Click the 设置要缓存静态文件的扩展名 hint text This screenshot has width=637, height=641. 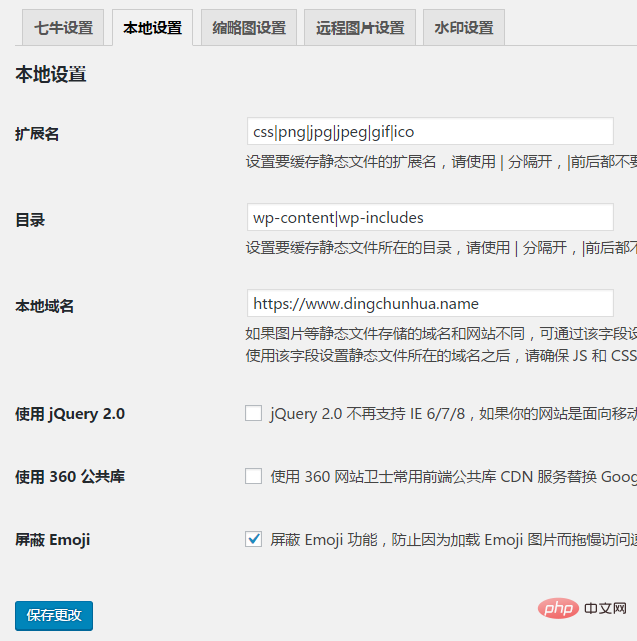[441, 162]
